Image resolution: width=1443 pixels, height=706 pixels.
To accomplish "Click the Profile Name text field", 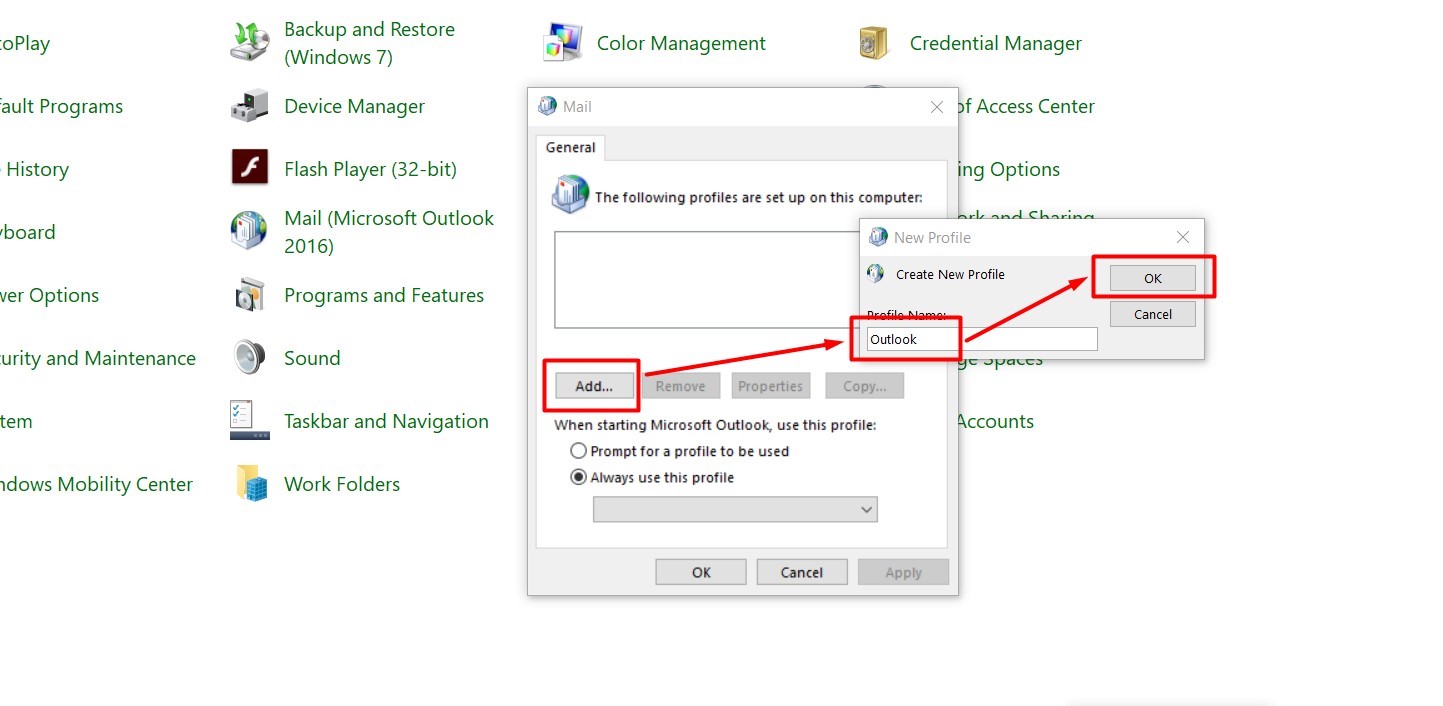I will pos(982,339).
